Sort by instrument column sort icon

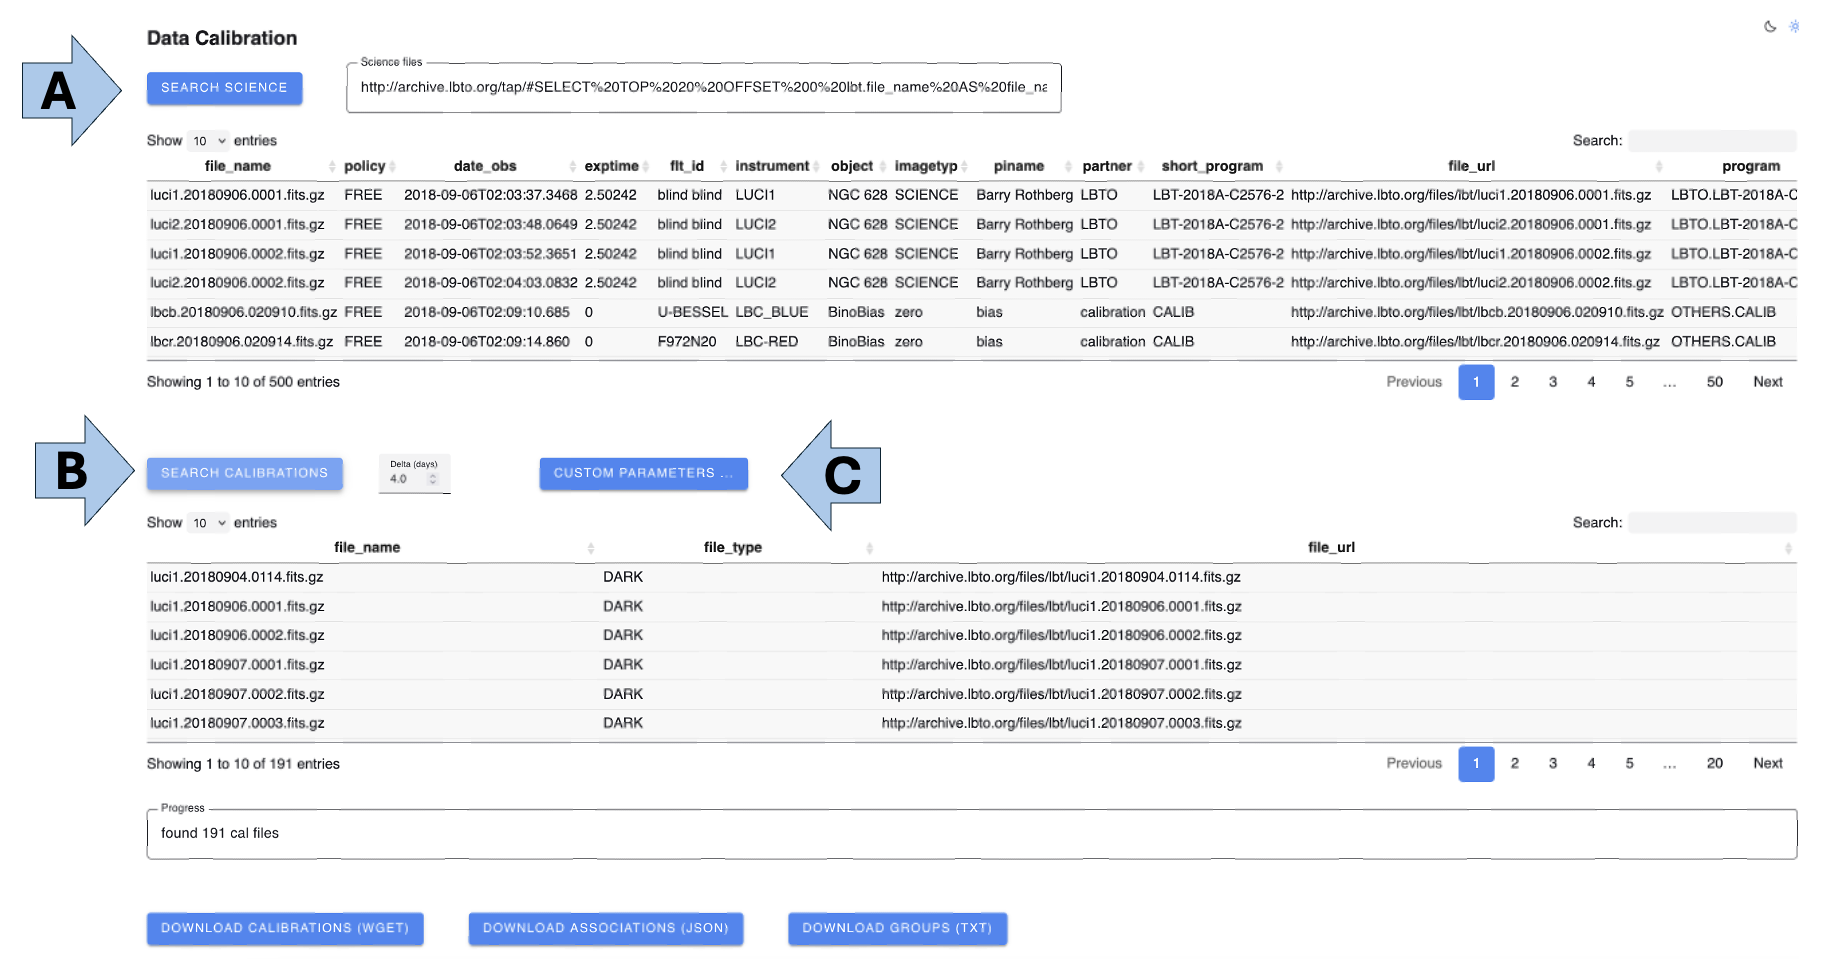coord(817,167)
